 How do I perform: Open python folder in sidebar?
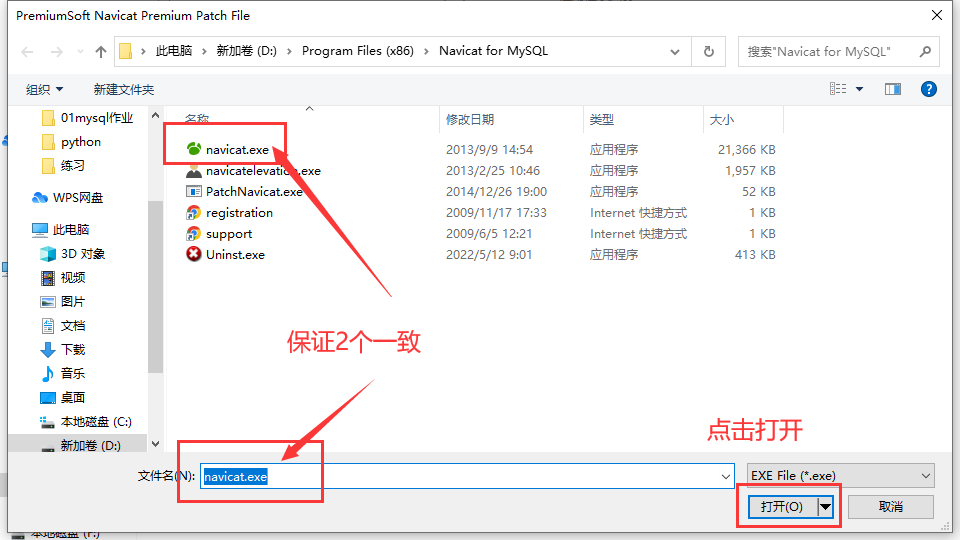[80, 142]
